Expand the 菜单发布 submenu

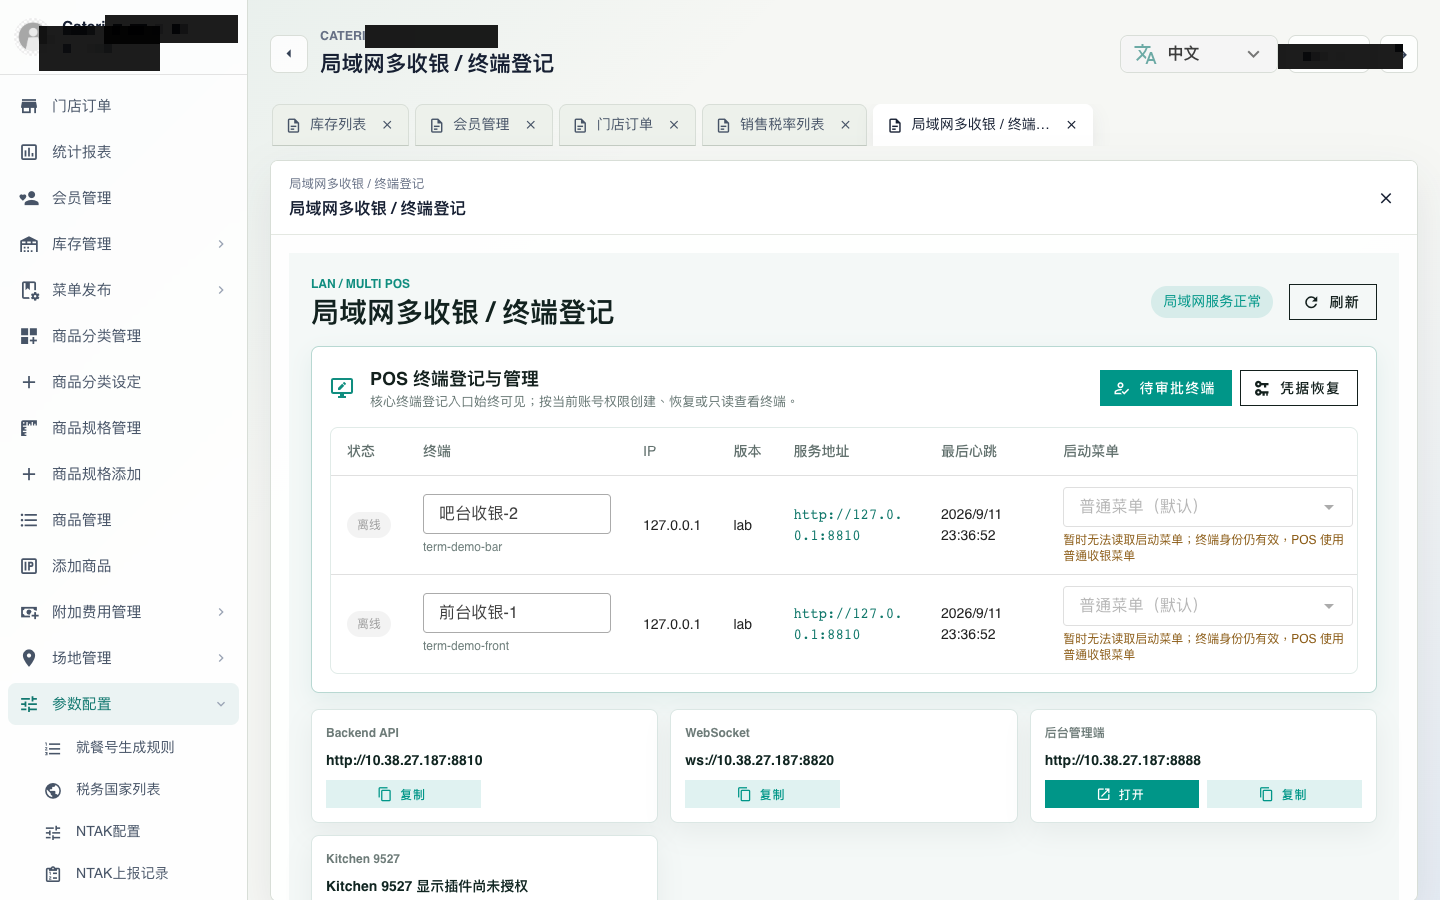[221, 290]
